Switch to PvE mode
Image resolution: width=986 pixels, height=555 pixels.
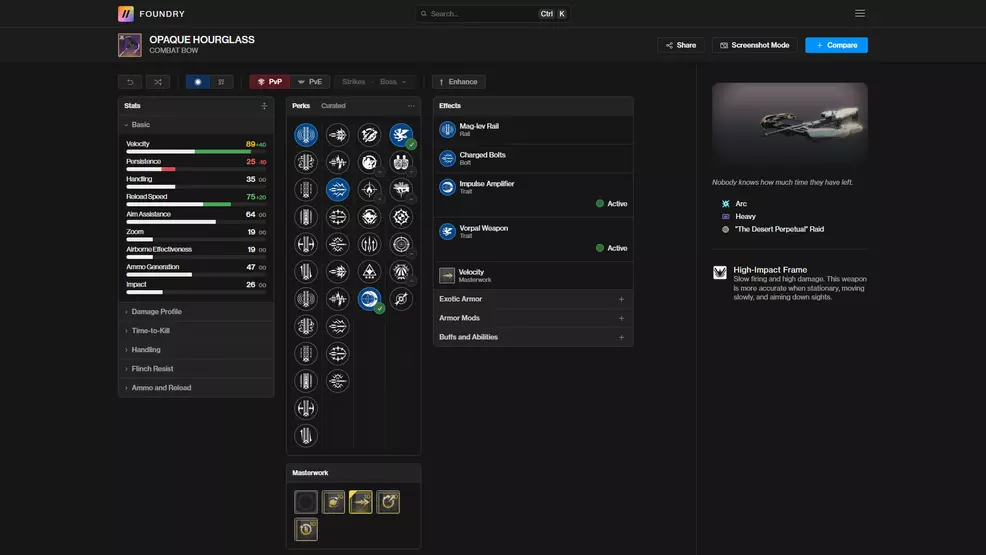310,82
